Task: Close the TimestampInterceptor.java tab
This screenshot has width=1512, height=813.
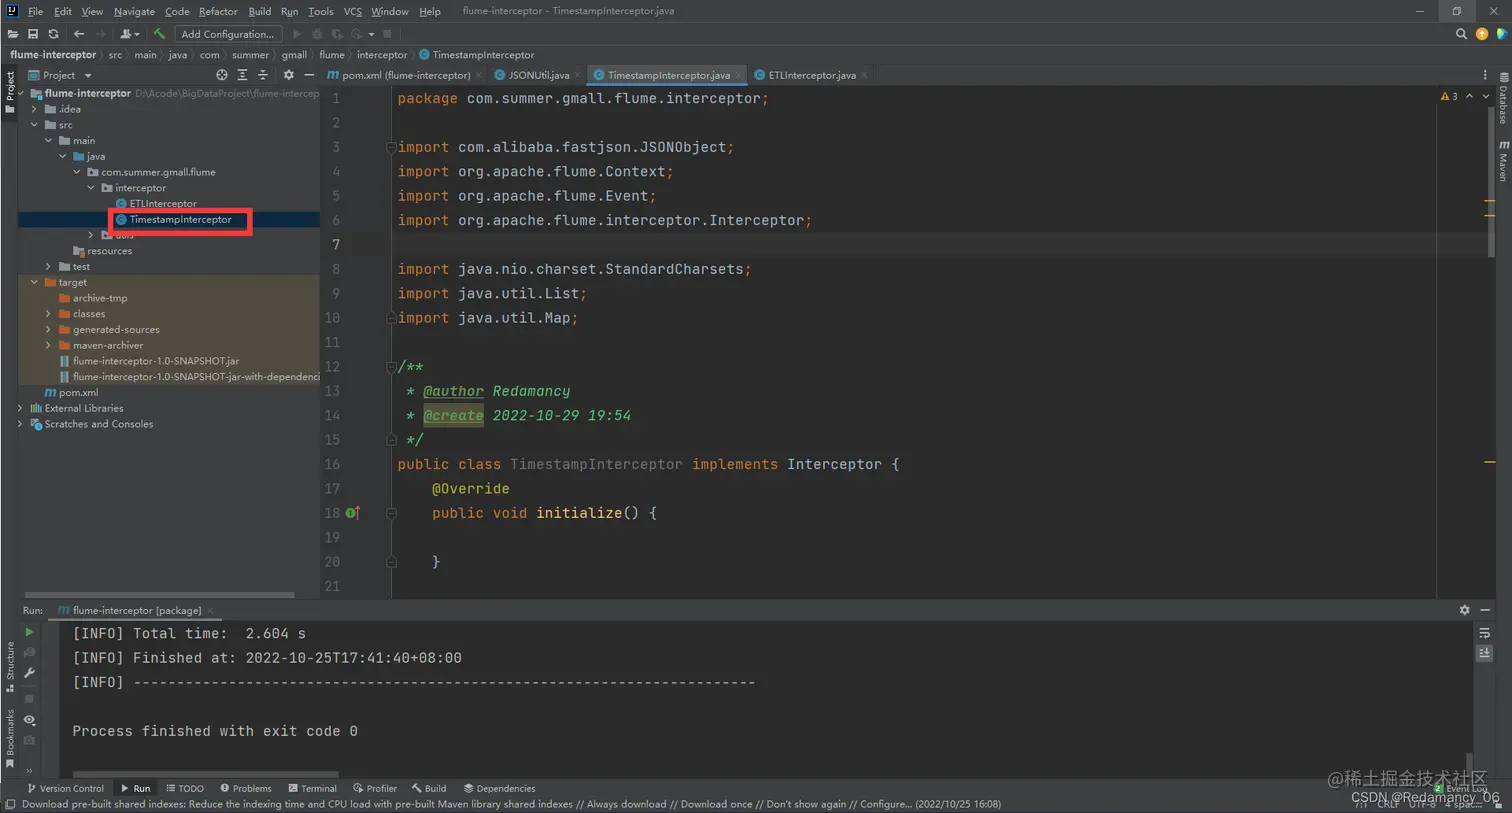Action: coord(740,75)
